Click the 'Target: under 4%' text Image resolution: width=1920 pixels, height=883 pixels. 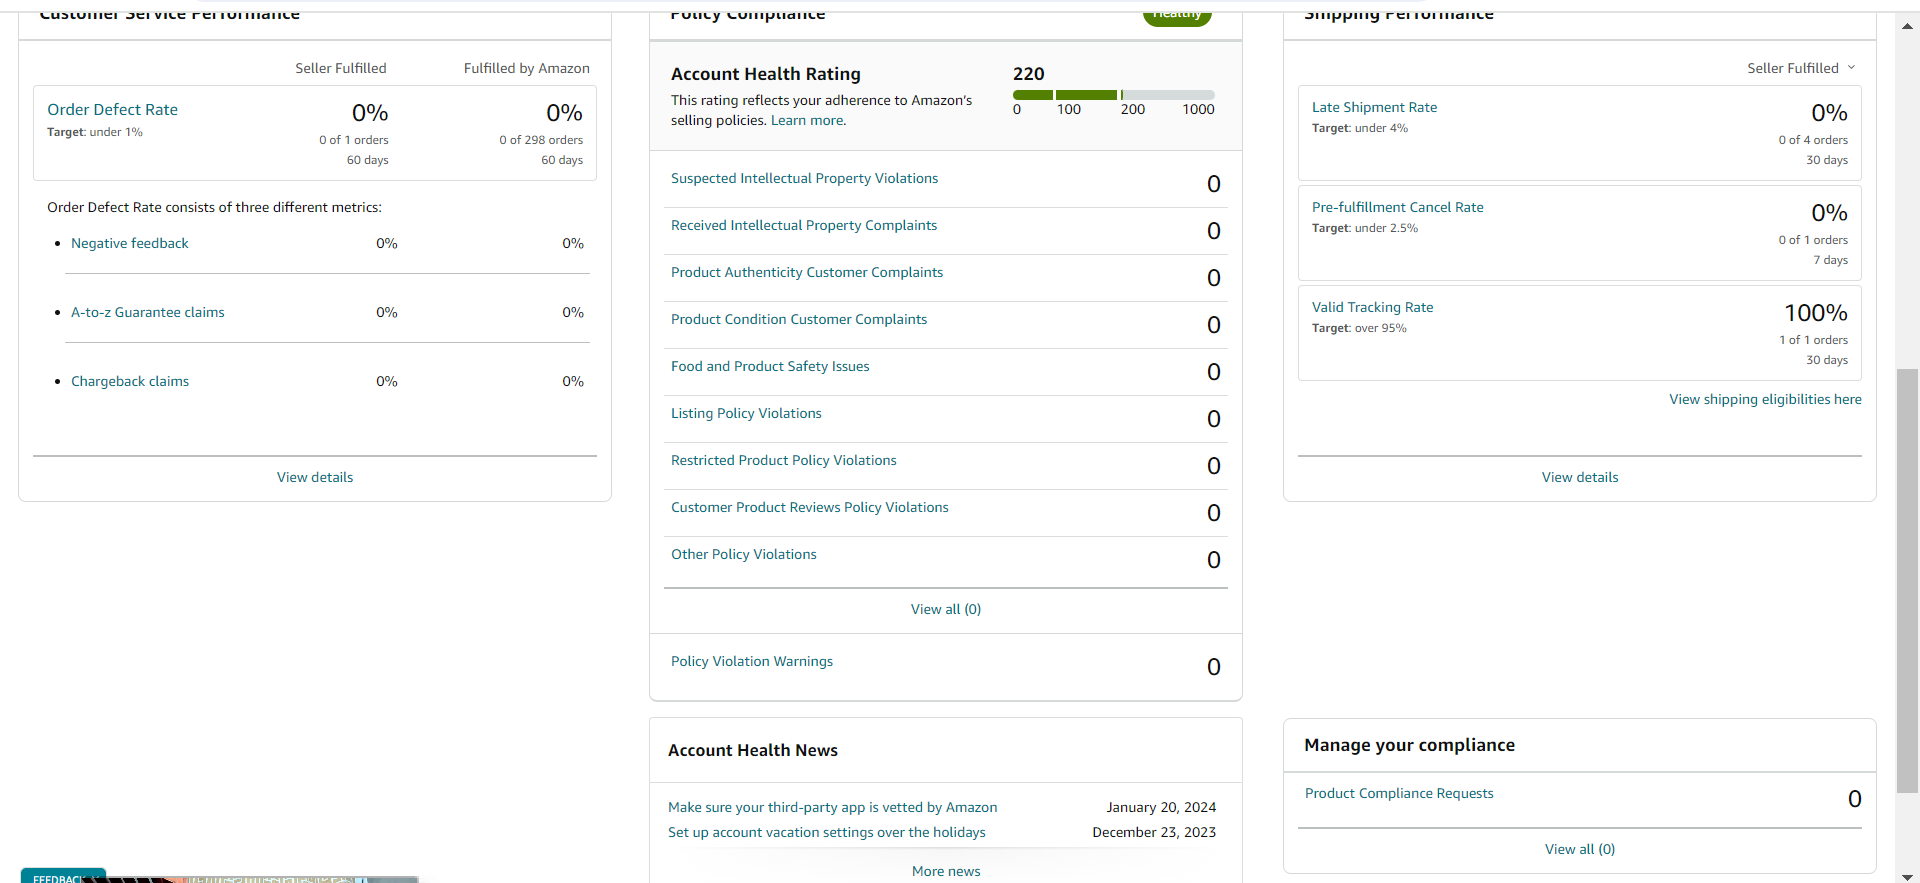point(1360,128)
